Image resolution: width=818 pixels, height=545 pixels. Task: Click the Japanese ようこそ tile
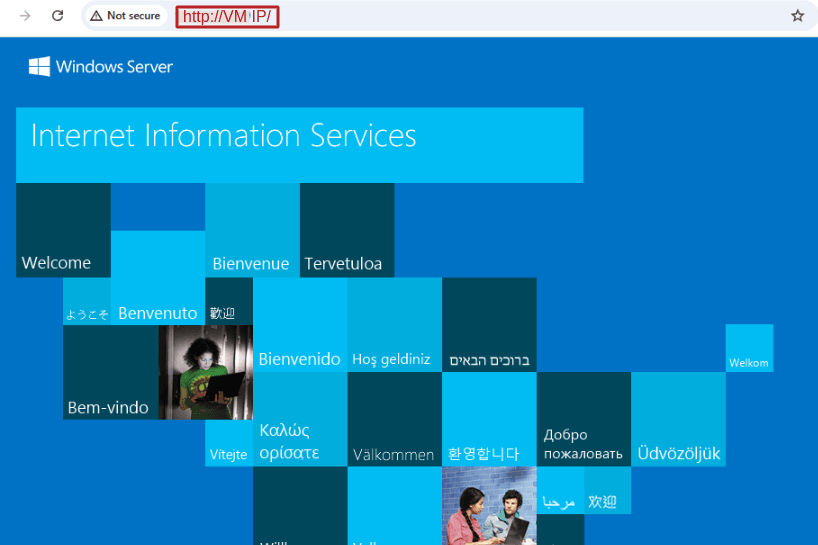(x=87, y=301)
